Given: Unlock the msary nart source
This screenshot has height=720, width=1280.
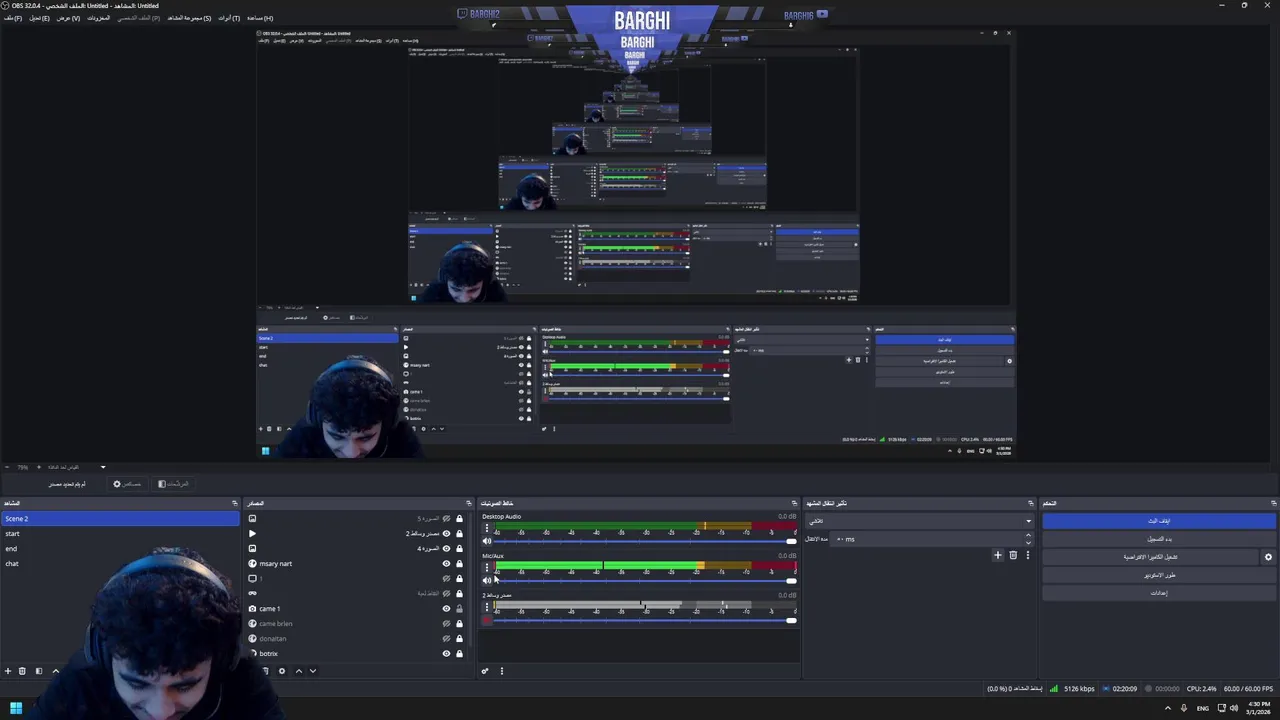Looking at the screenshot, I should (459, 563).
